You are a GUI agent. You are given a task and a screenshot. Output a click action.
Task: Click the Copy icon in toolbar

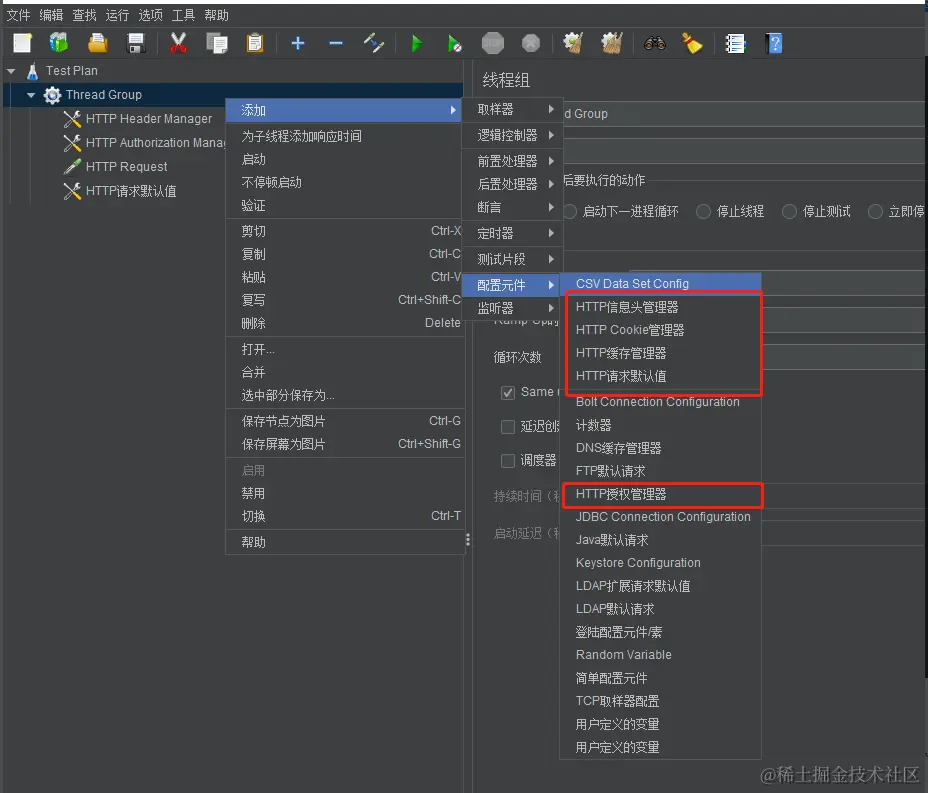tap(217, 43)
